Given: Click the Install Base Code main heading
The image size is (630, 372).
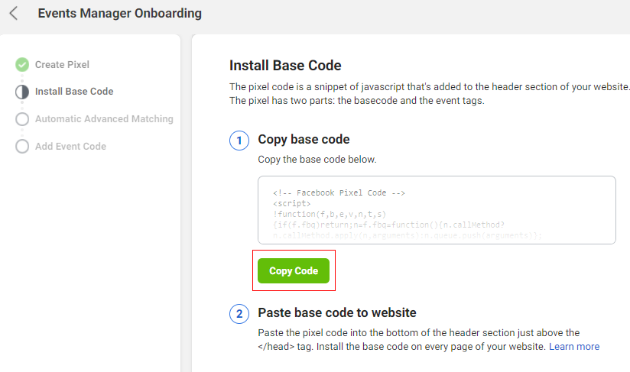Looking at the screenshot, I should 285,65.
